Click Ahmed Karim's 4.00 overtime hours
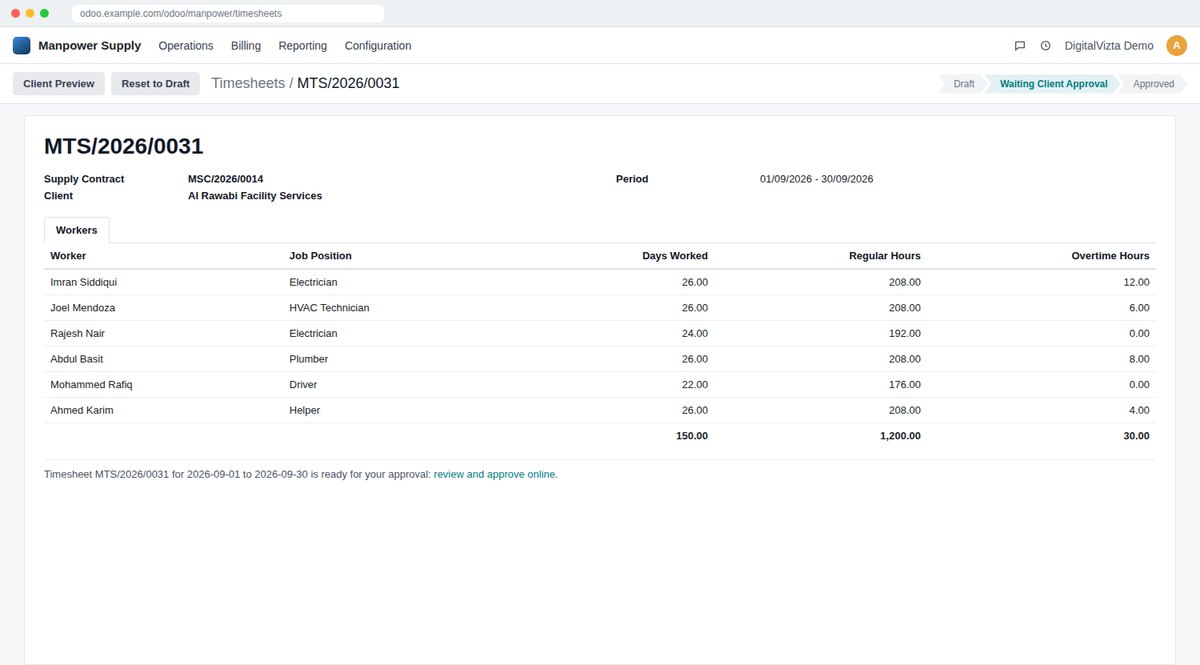 [x=1139, y=410]
